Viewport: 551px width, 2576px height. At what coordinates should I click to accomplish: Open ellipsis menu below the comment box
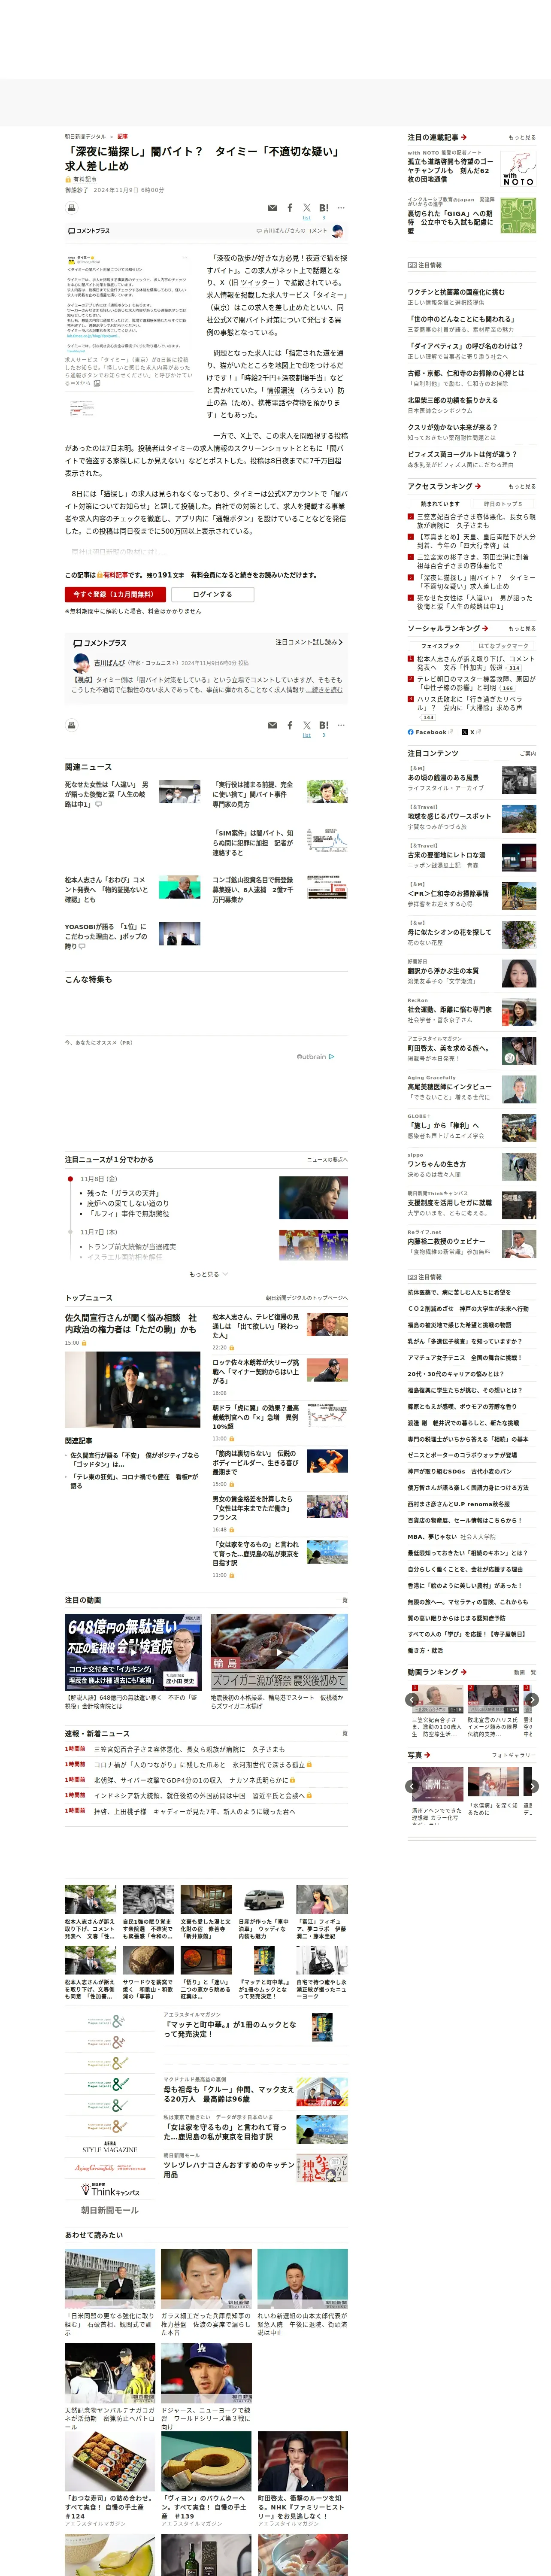coord(341,725)
